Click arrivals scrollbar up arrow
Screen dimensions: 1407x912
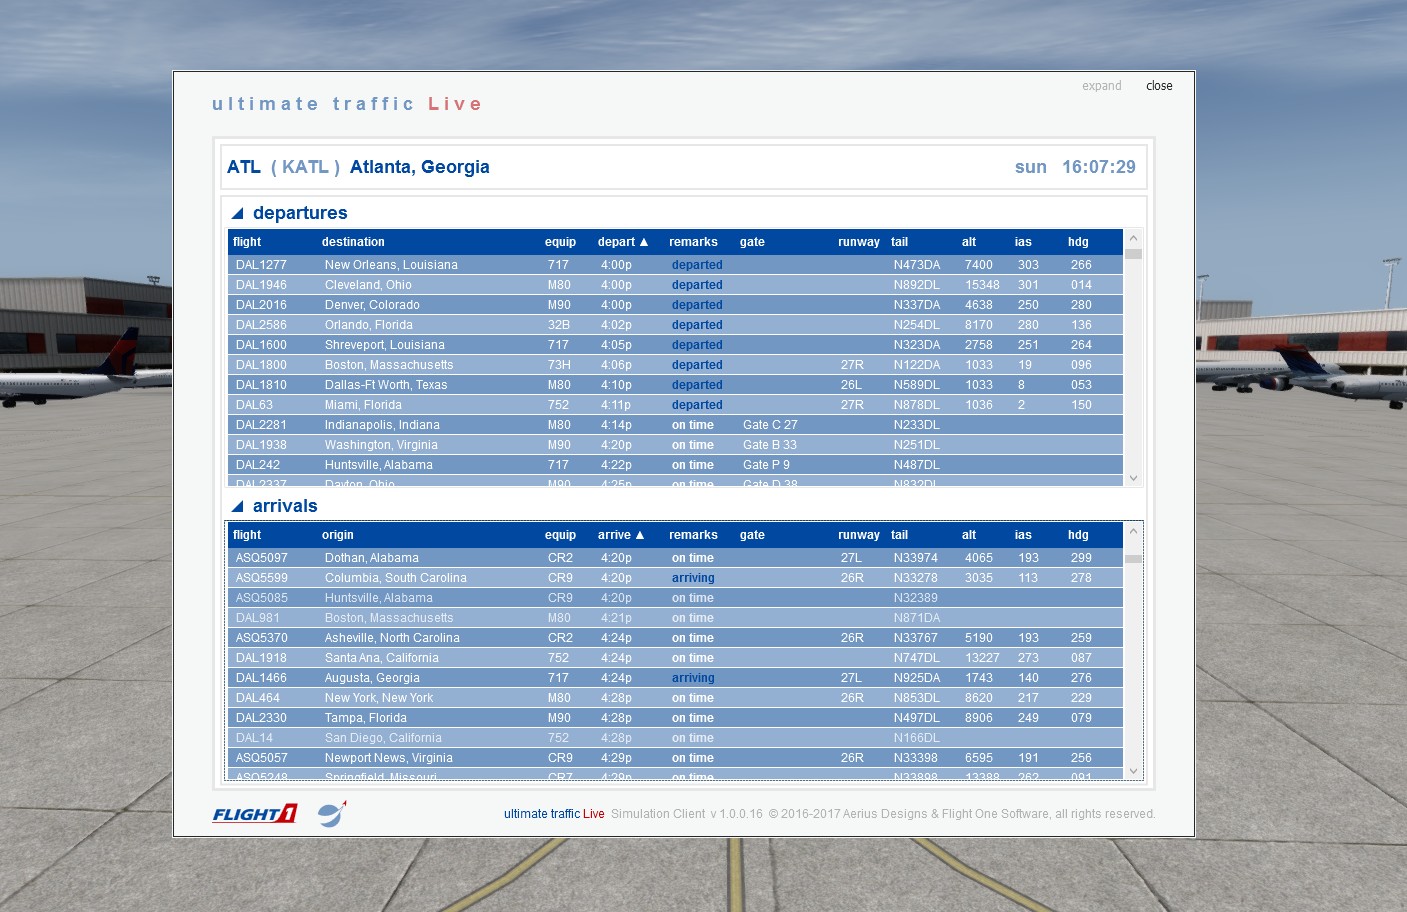click(1133, 531)
